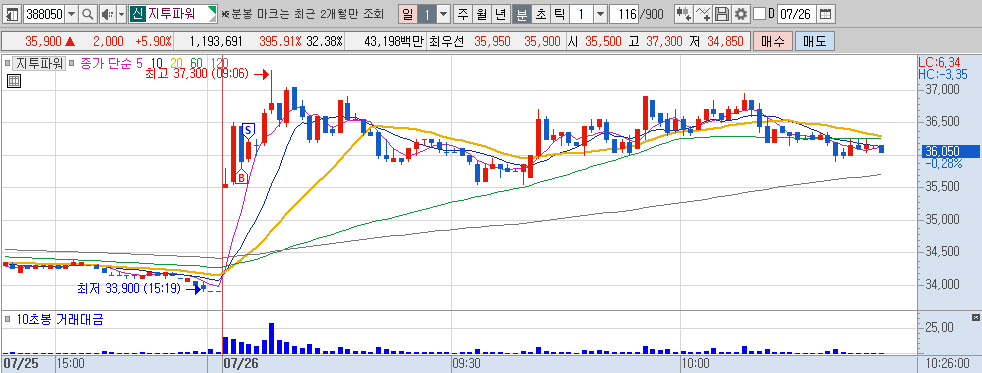Image resolution: width=982 pixels, height=373 pixels.
Task: Click the 지투파워 stock name field
Action: 173,13
